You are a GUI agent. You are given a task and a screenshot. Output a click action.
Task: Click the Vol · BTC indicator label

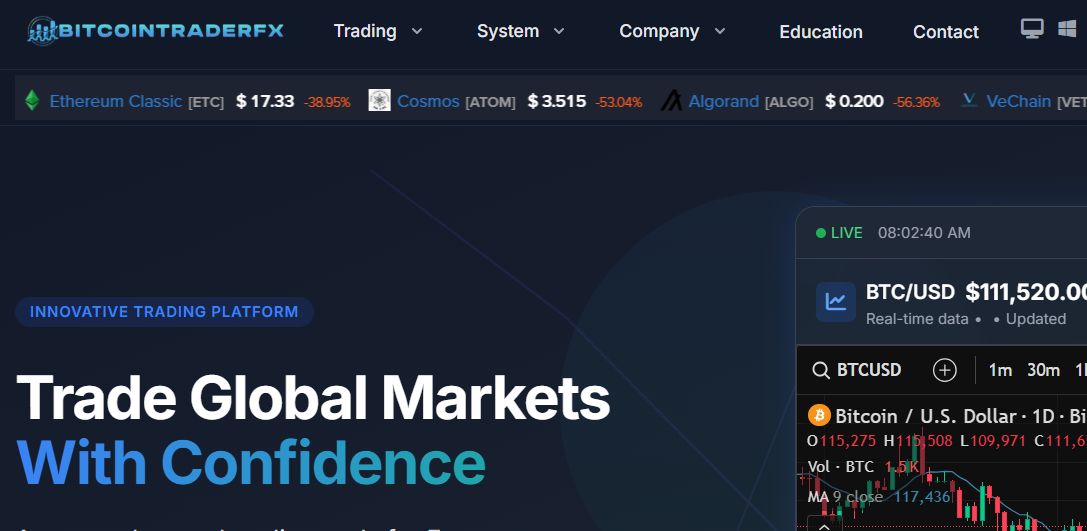click(x=842, y=467)
